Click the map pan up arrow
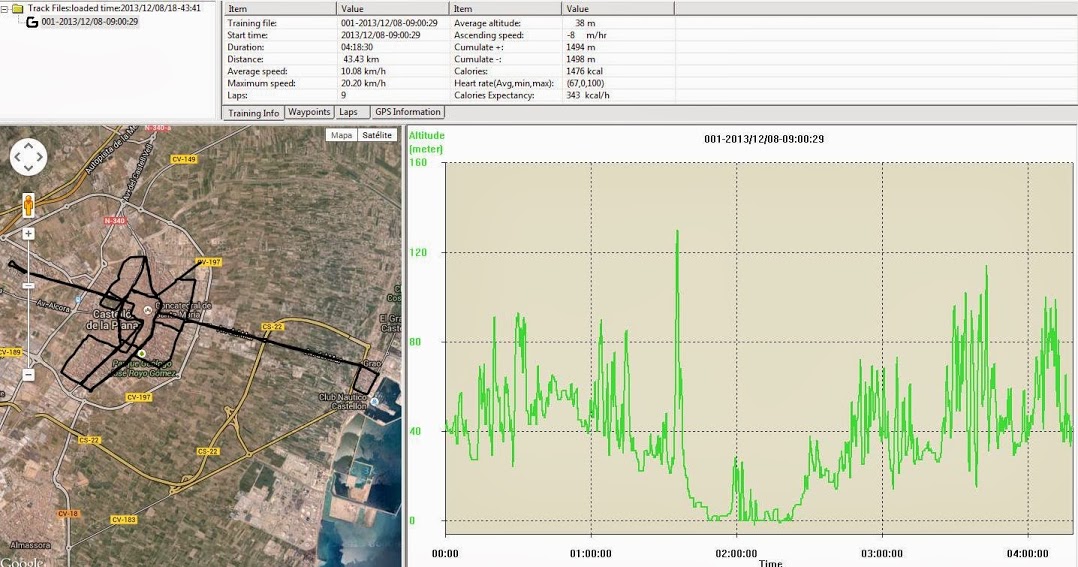1078x567 pixels. (x=28, y=145)
